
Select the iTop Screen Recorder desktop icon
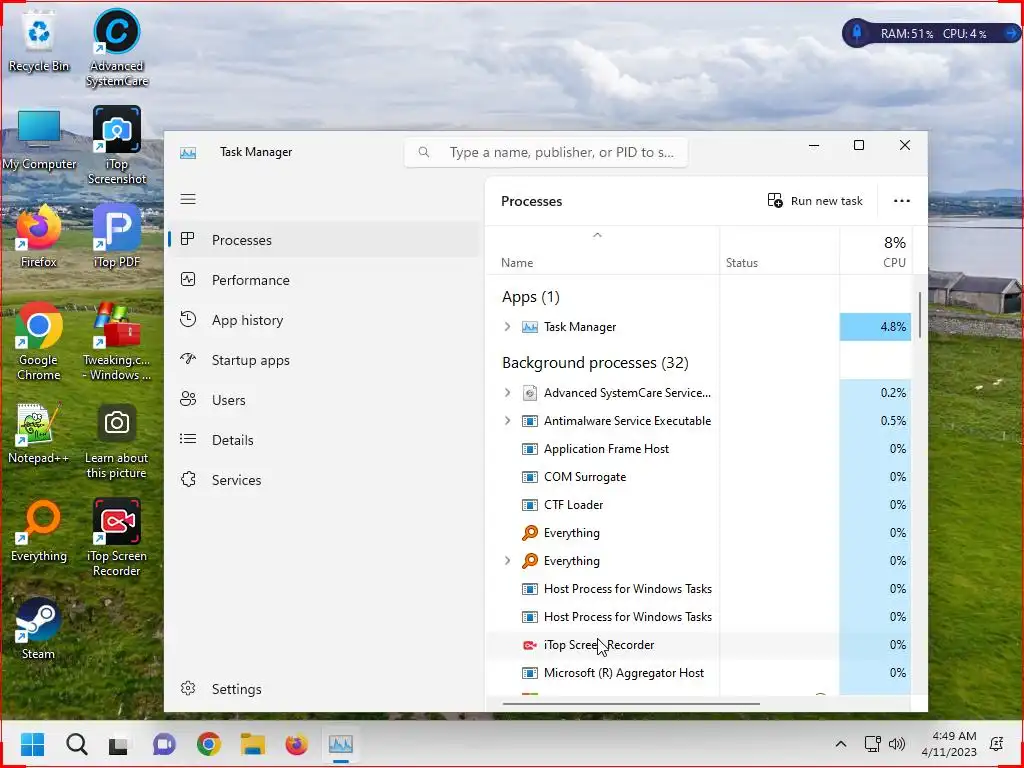coord(117,537)
